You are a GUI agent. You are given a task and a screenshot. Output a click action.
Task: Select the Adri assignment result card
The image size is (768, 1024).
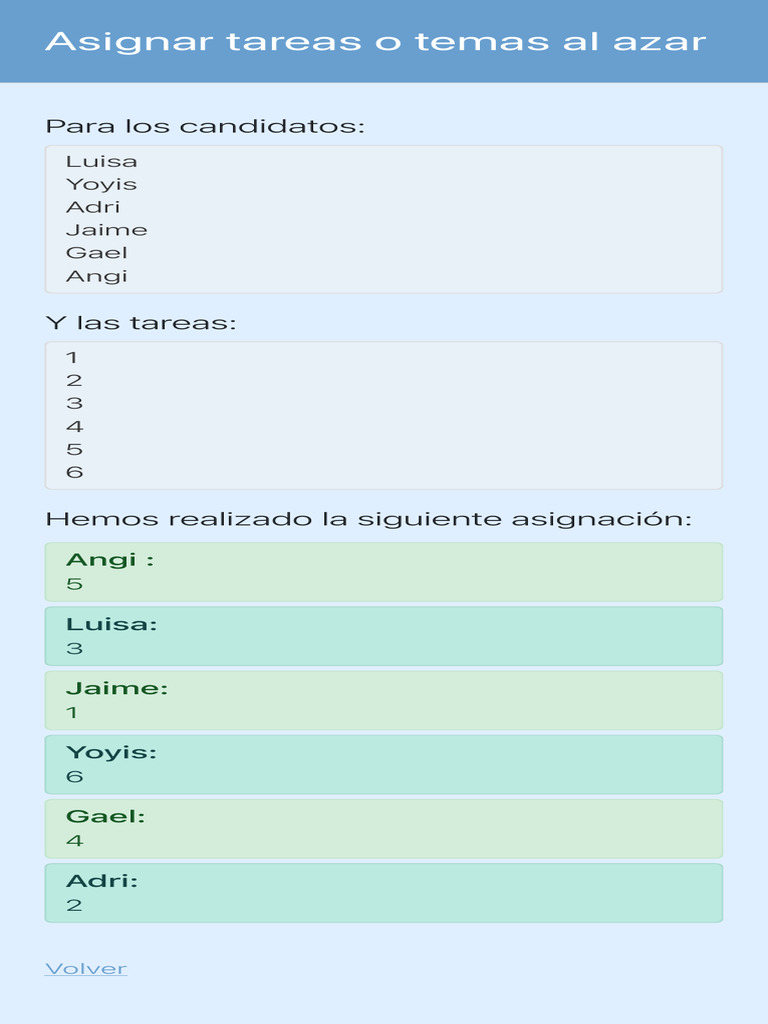383,893
